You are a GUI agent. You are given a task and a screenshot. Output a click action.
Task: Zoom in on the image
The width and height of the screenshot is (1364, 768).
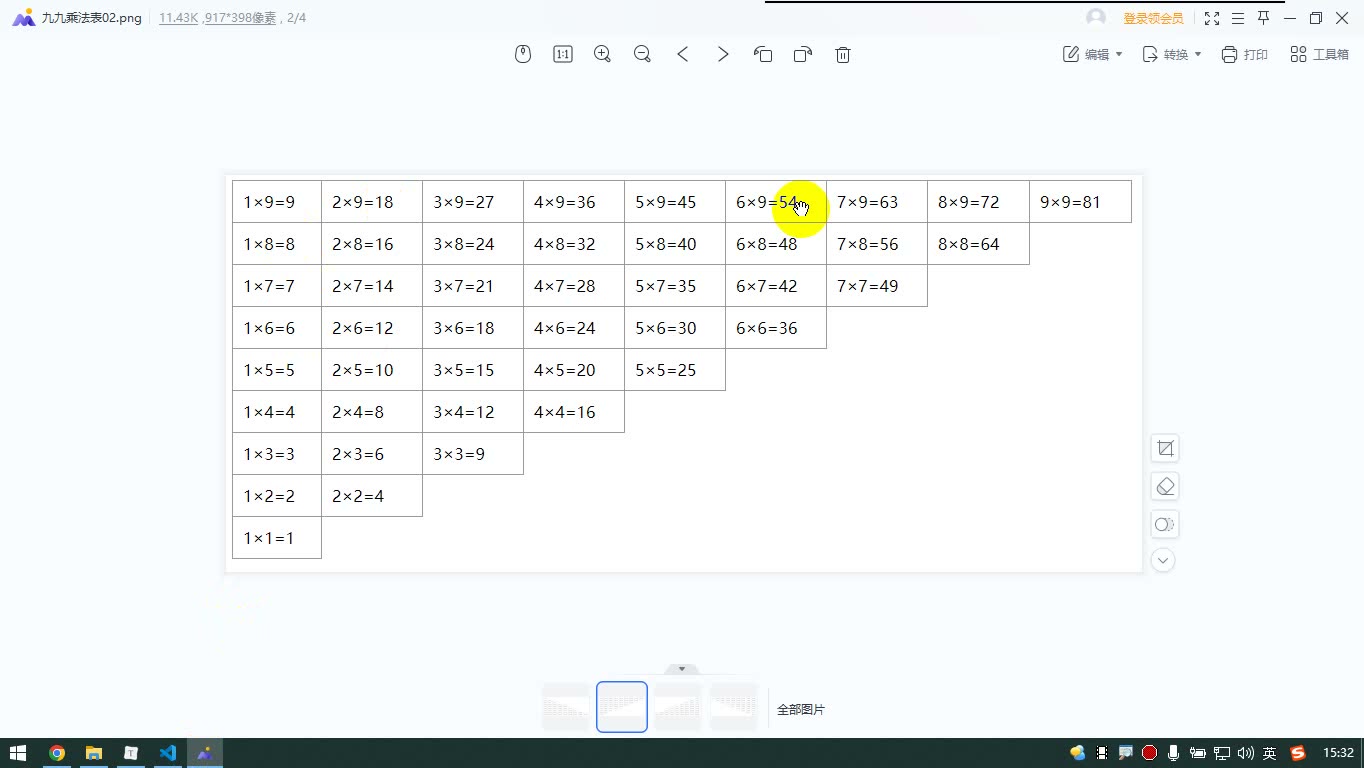pyautogui.click(x=602, y=54)
